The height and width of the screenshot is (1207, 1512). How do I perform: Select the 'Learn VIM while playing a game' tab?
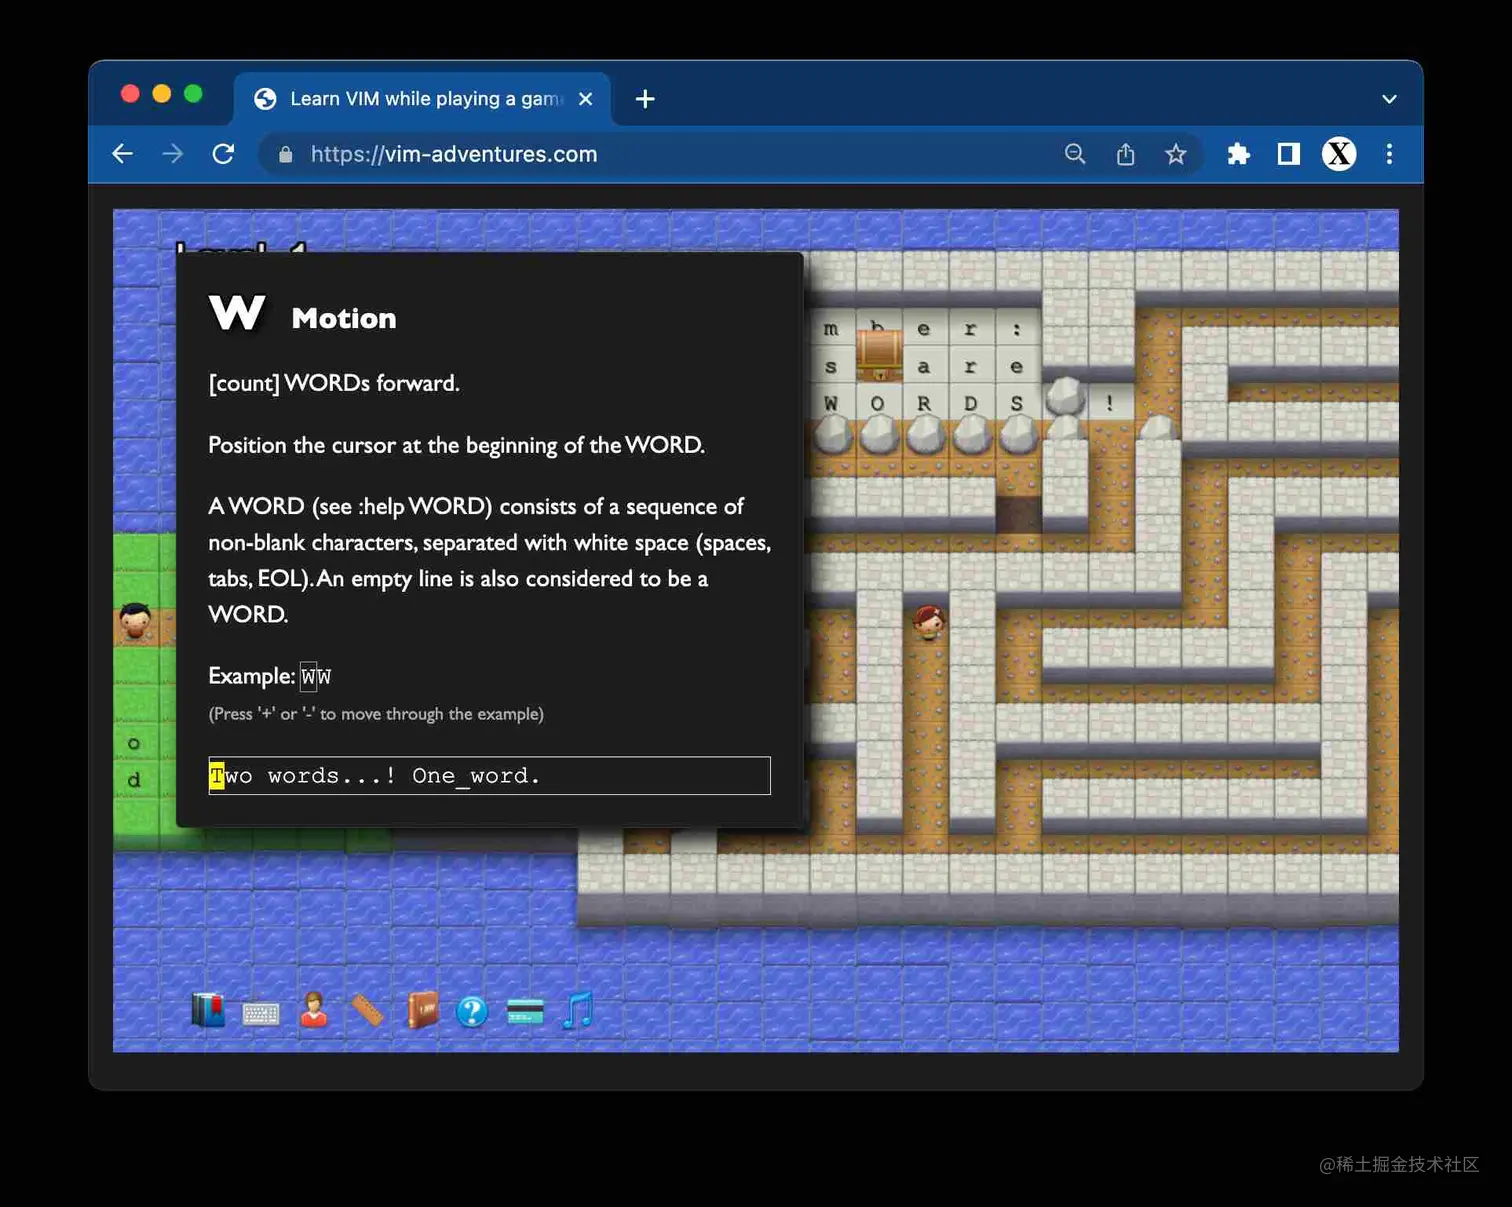pyautogui.click(x=420, y=98)
